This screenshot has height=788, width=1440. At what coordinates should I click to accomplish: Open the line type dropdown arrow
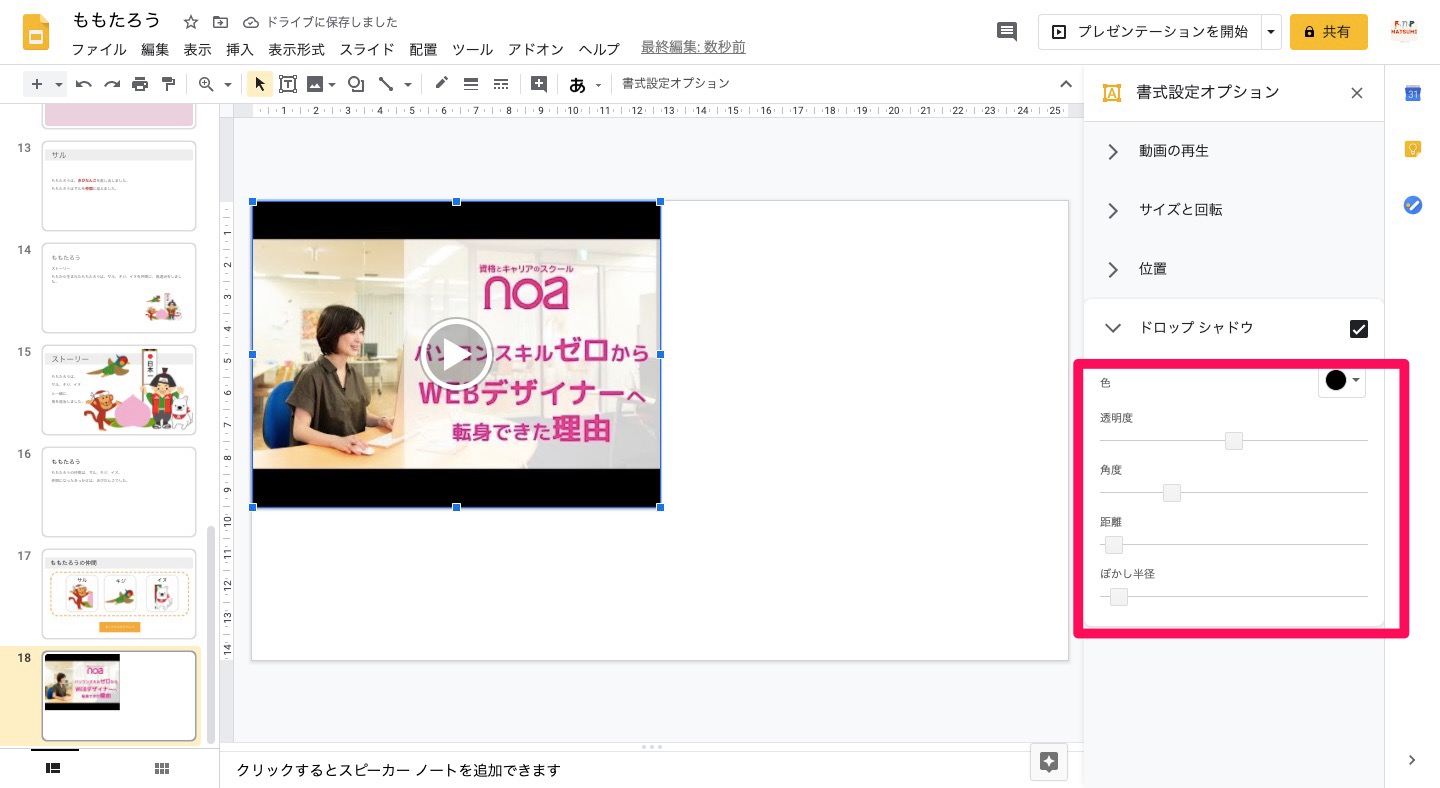408,85
